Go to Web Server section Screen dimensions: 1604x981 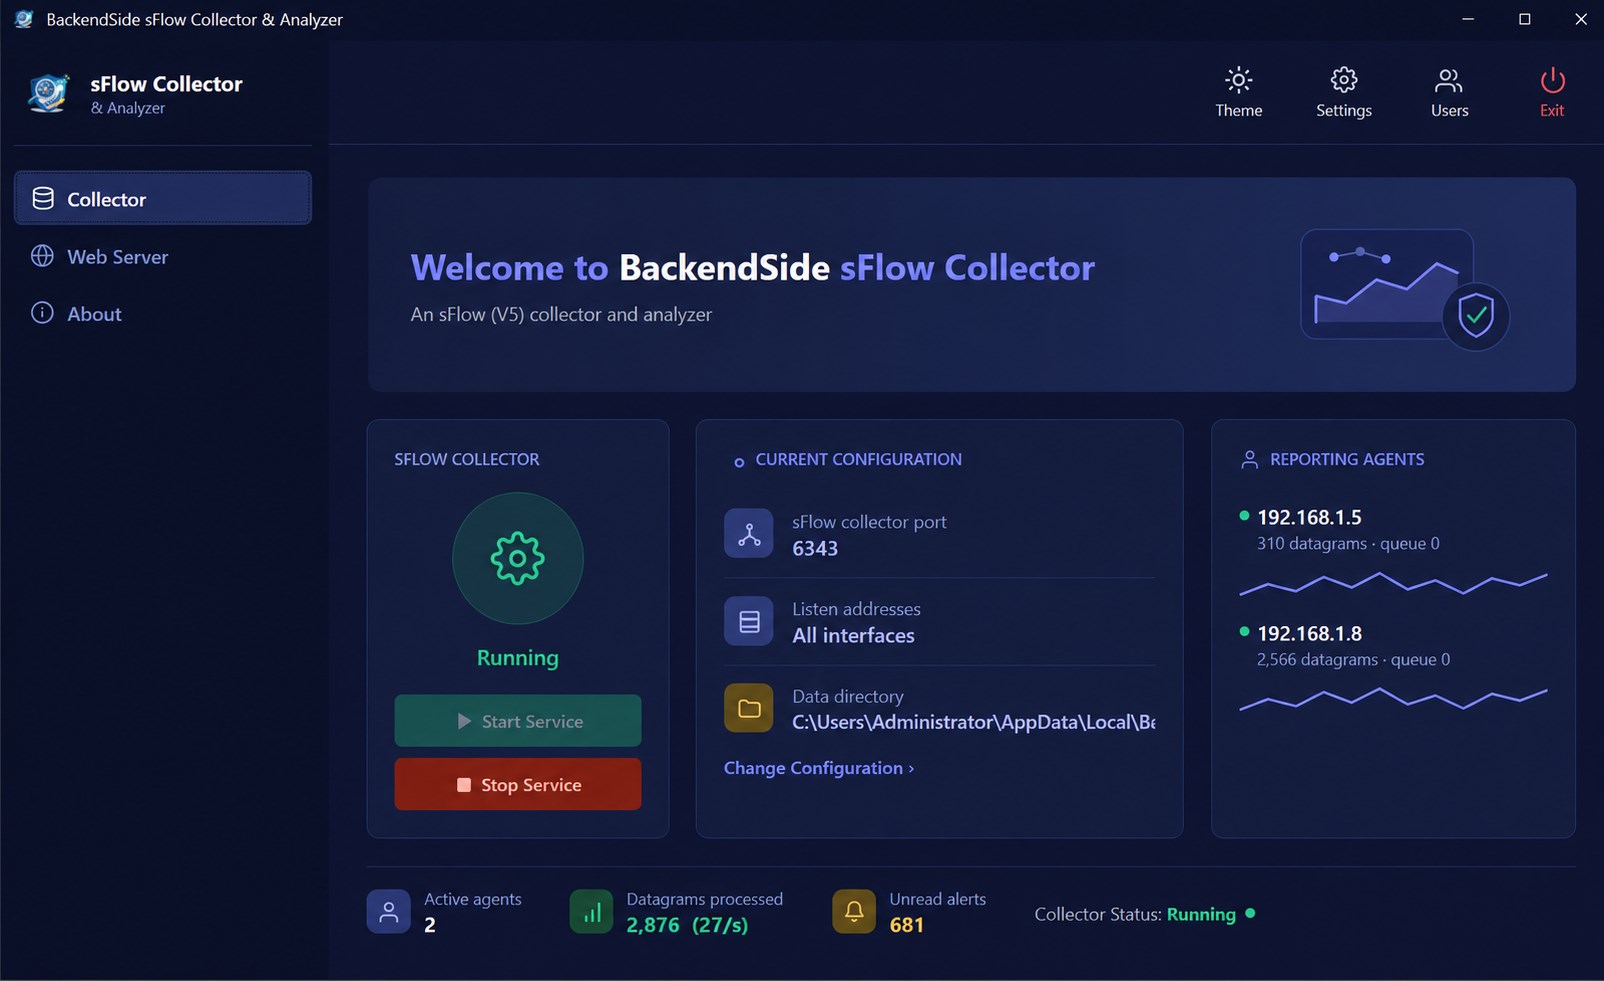pyautogui.click(x=163, y=256)
